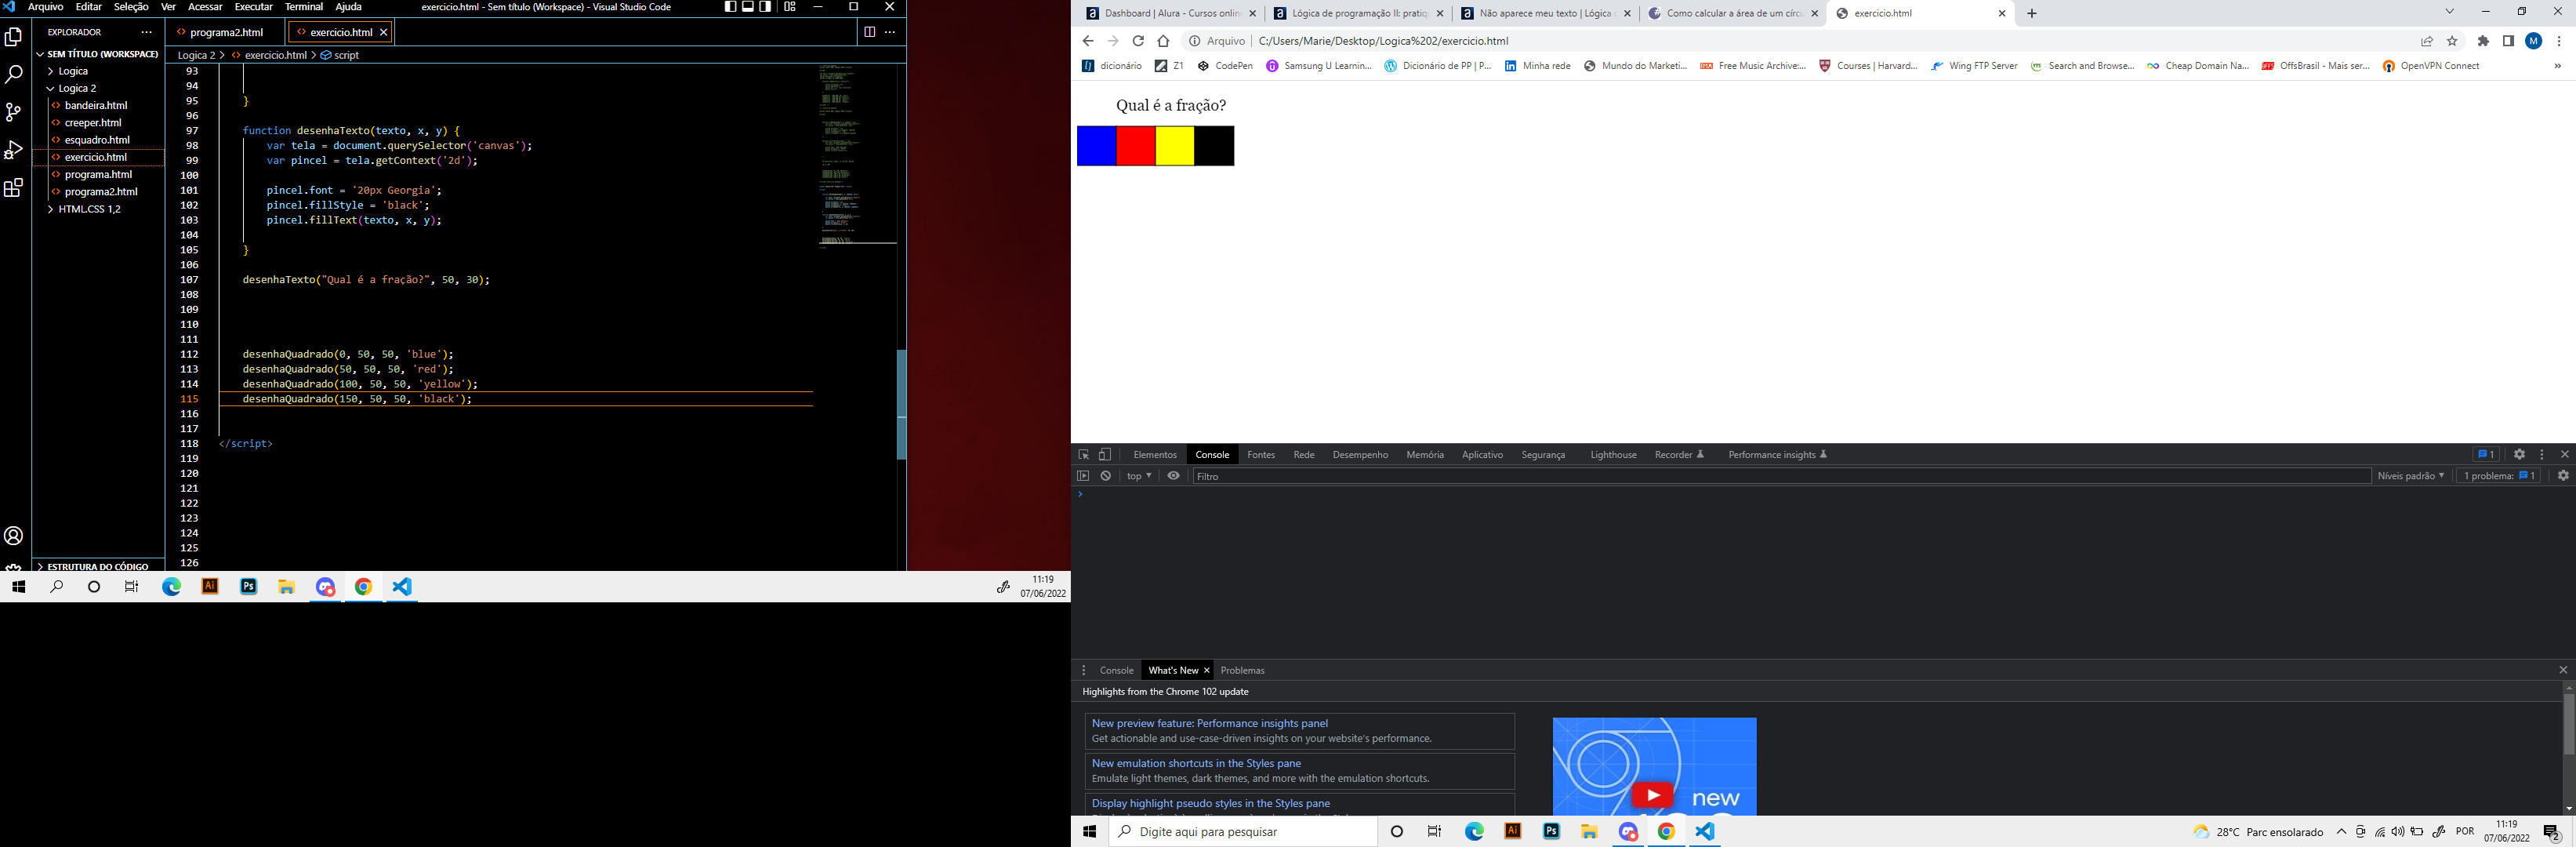
Task: Toggle primary sidebar layout in VS Code title bar
Action: (731, 7)
